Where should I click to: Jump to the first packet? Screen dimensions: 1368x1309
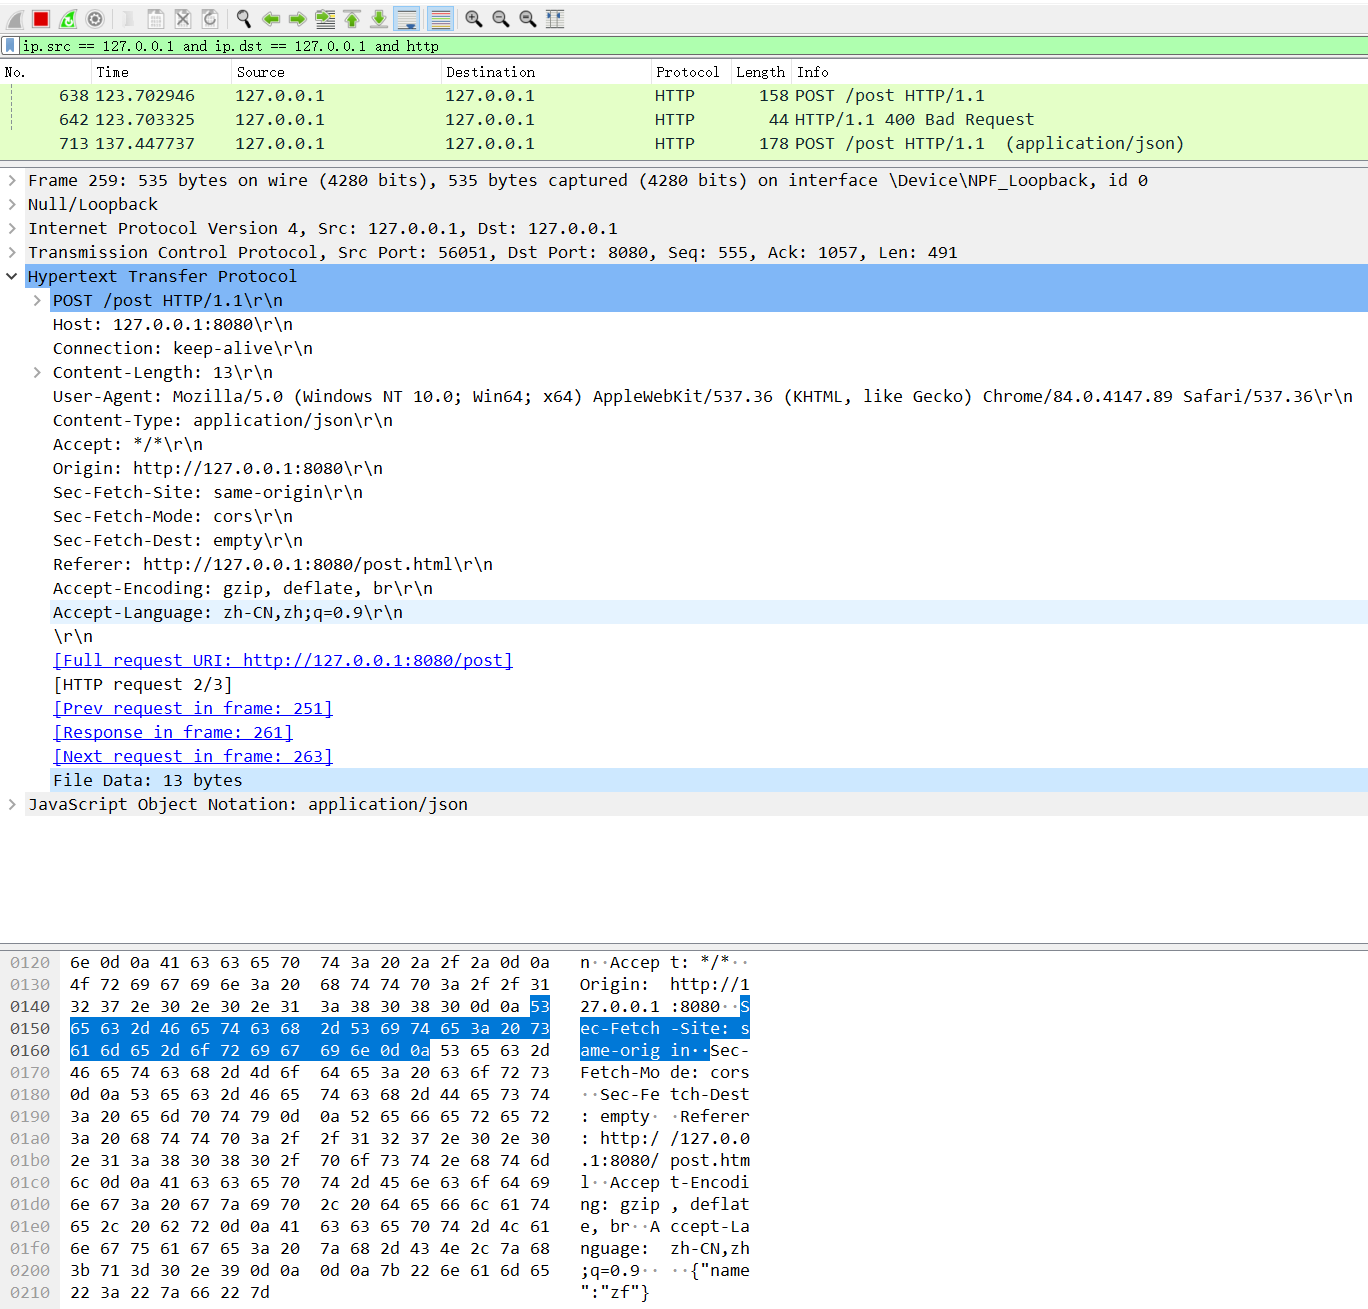[x=352, y=19]
